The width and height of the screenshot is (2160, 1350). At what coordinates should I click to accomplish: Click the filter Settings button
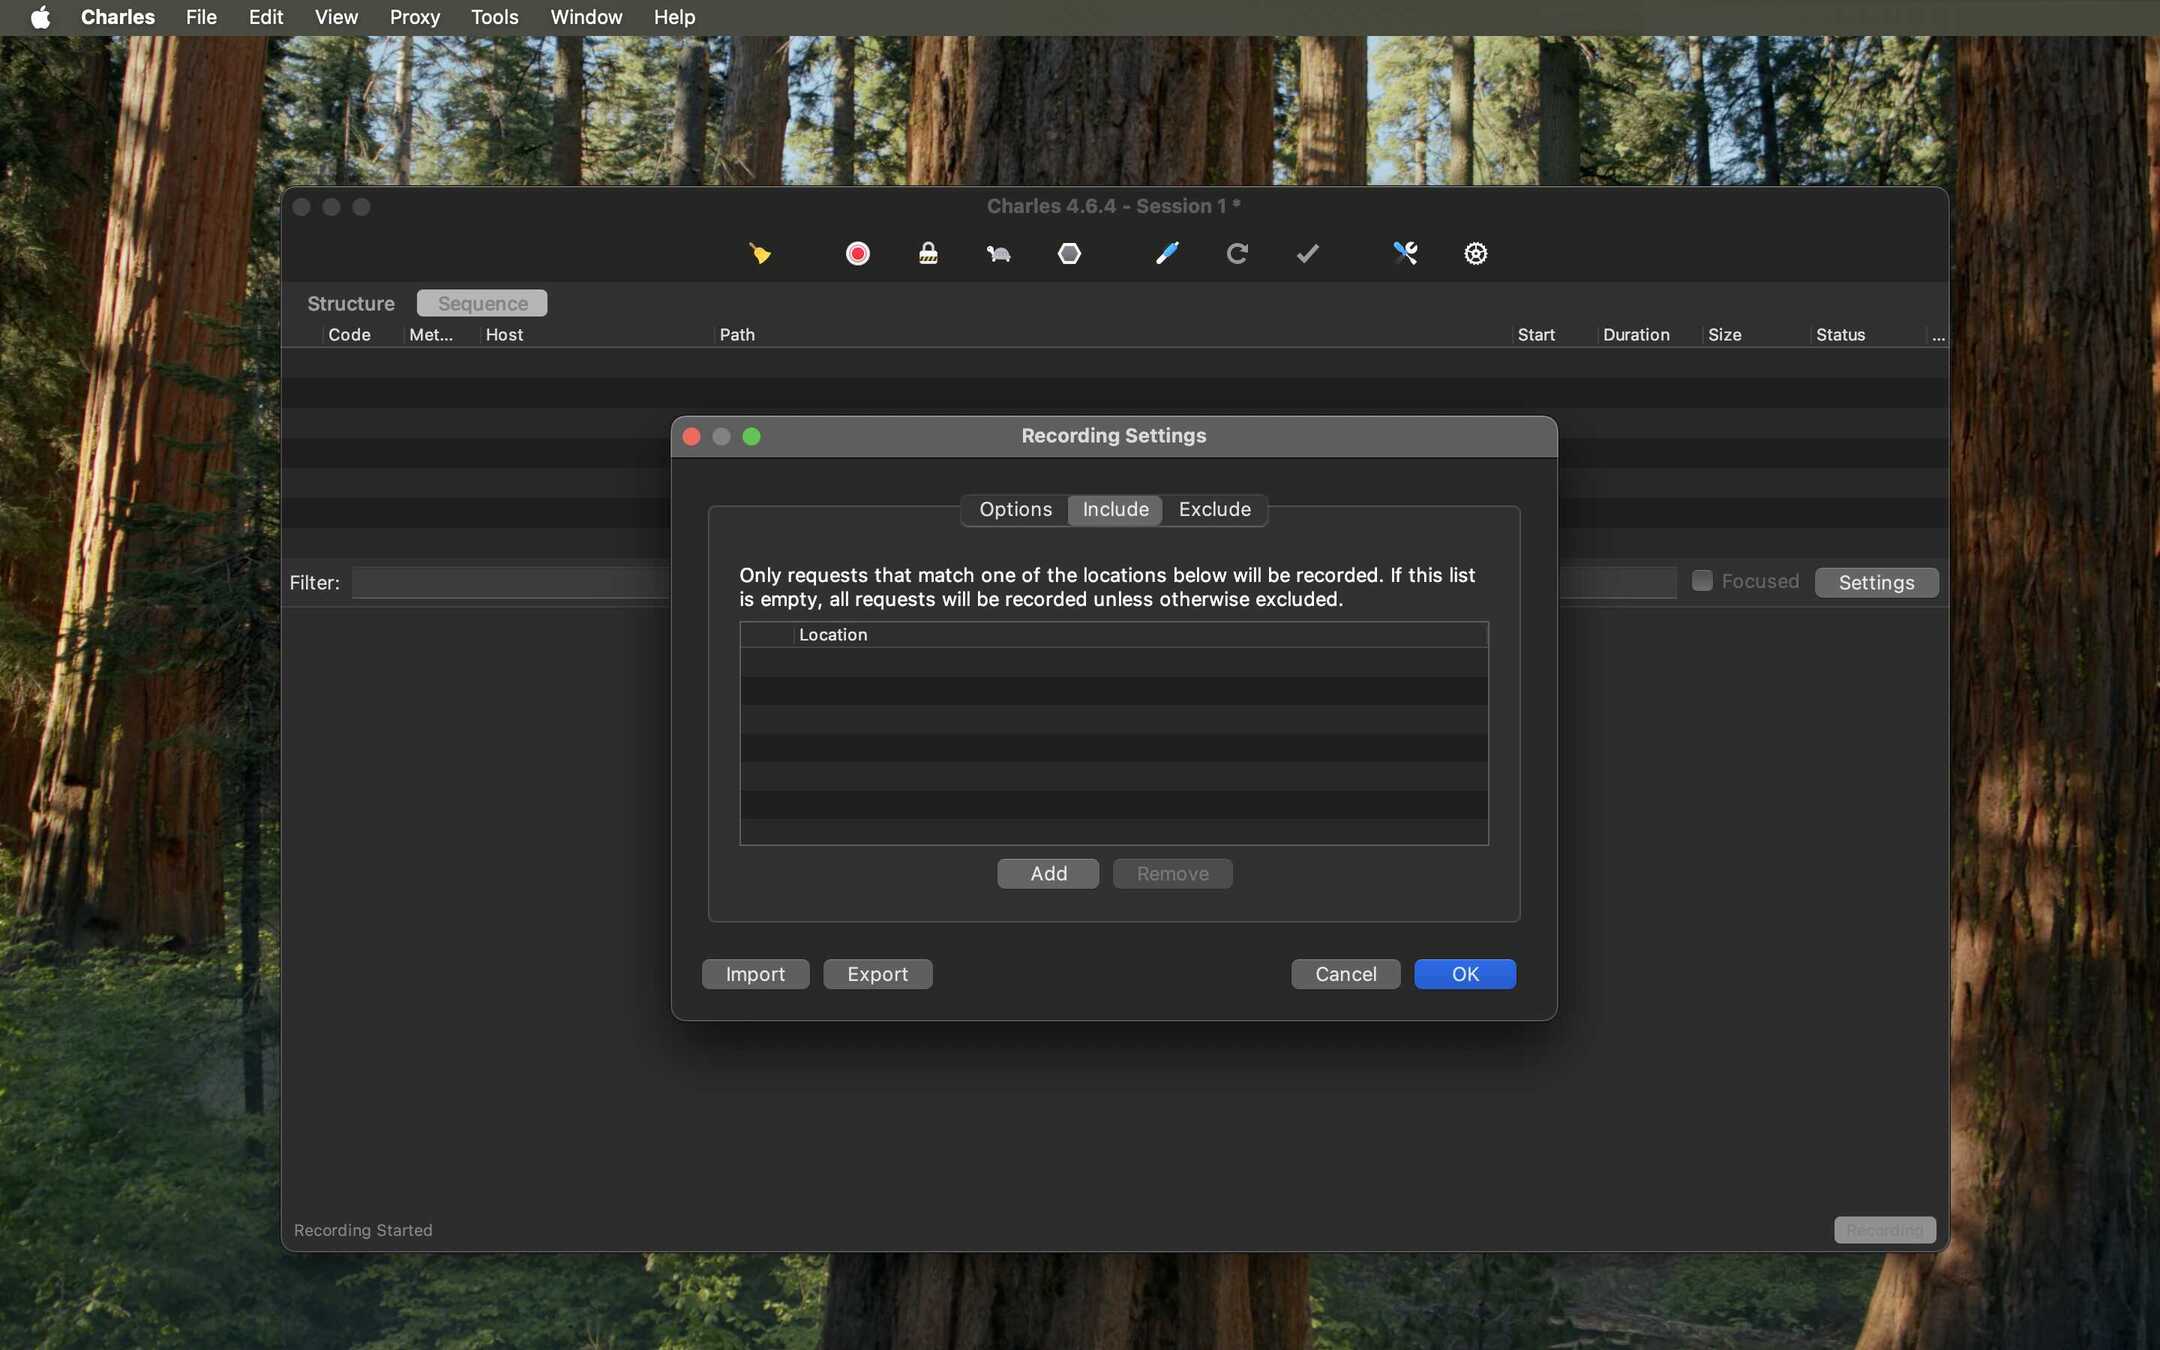click(x=1876, y=583)
